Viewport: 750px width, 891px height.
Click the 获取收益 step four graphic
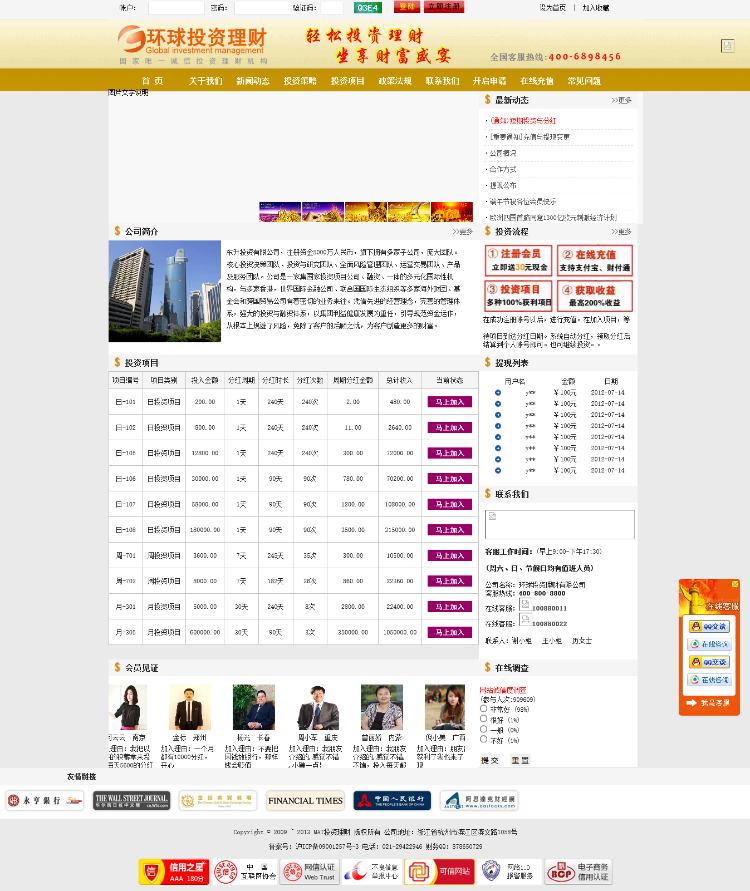click(595, 295)
